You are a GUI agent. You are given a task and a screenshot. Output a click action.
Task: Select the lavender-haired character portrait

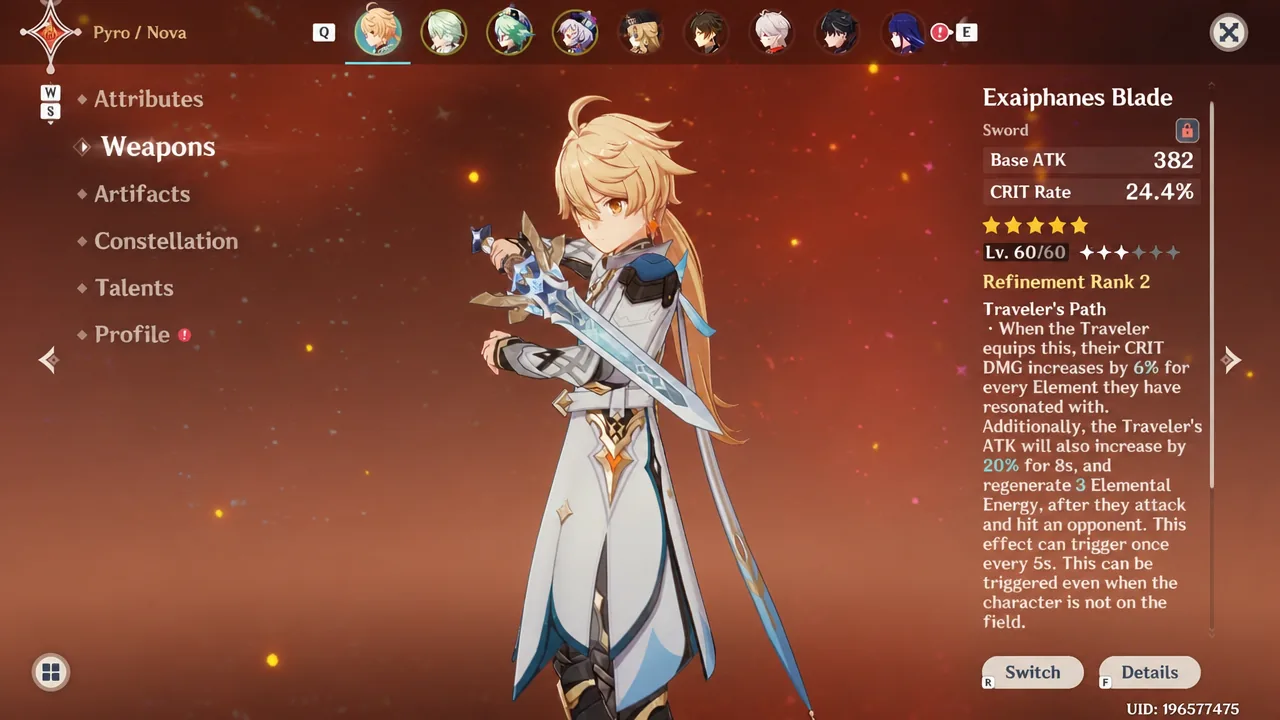click(x=575, y=32)
